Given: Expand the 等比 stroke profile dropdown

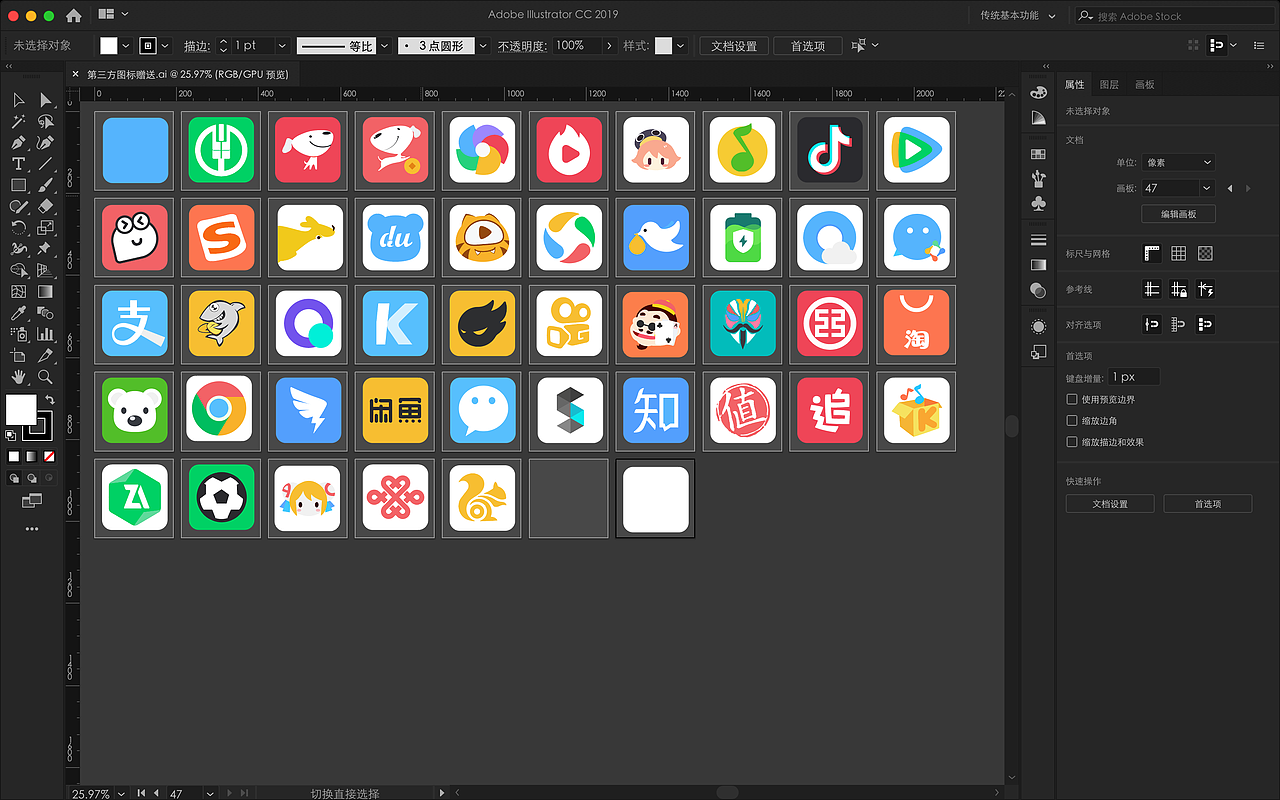Looking at the screenshot, I should [x=384, y=46].
